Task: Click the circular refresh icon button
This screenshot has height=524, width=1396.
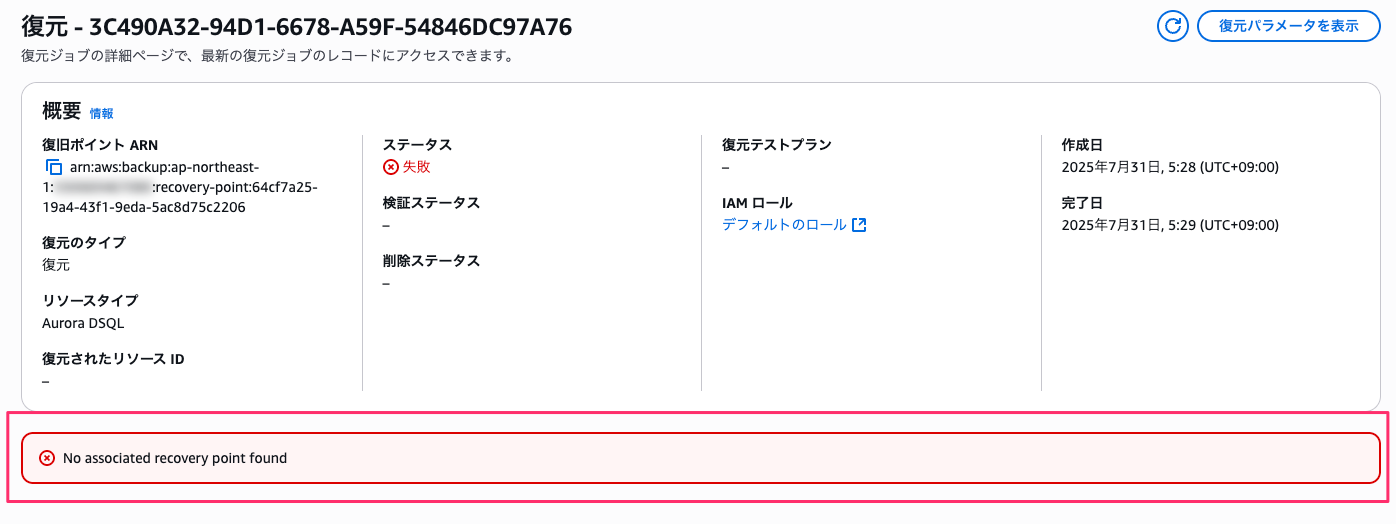Action: pos(1172,26)
